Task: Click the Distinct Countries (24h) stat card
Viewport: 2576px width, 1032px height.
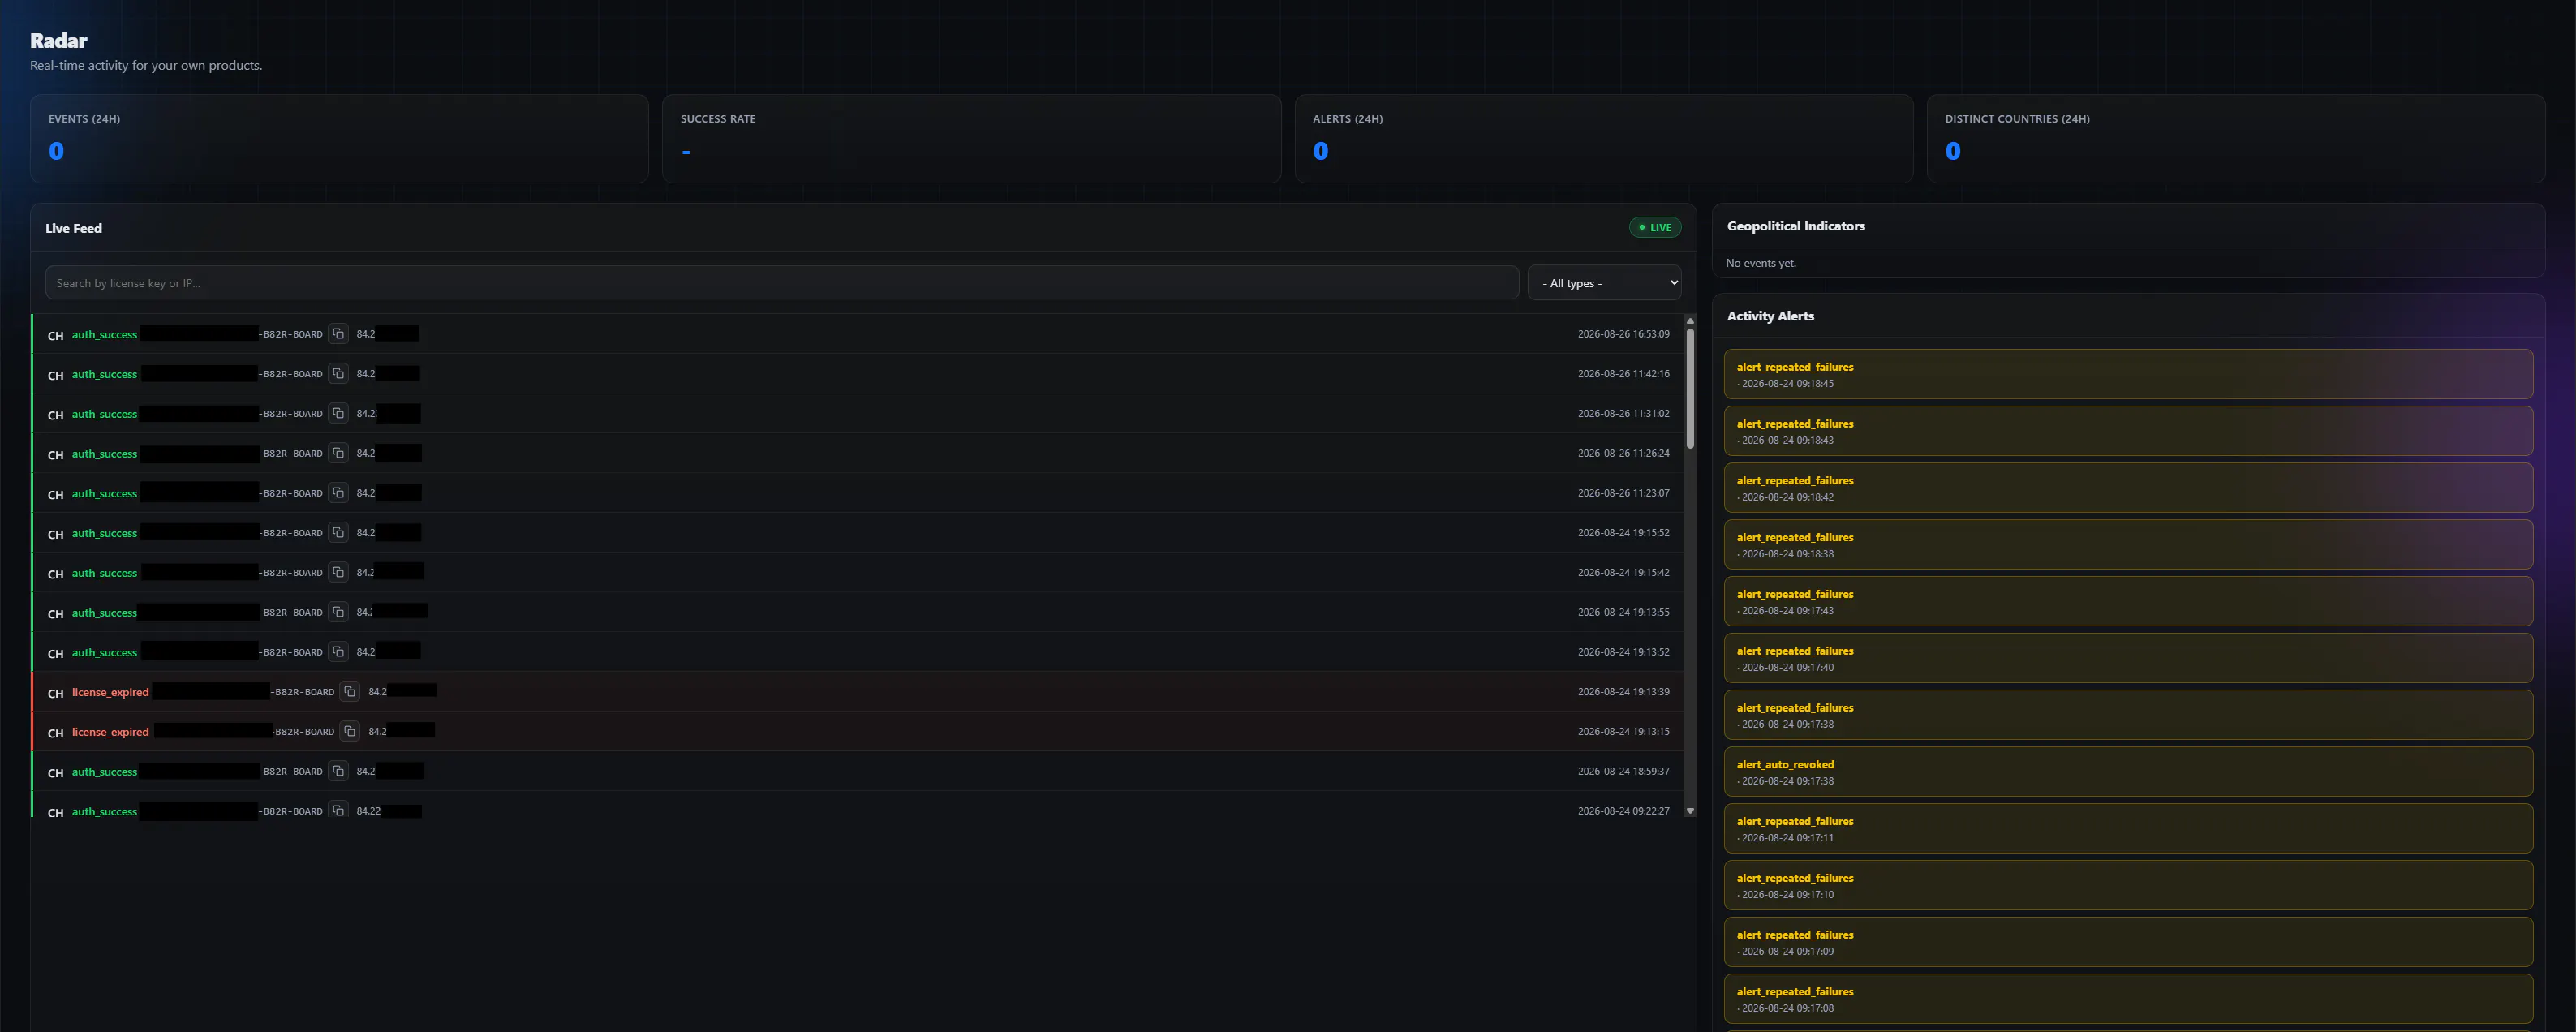Action: tap(2236, 139)
